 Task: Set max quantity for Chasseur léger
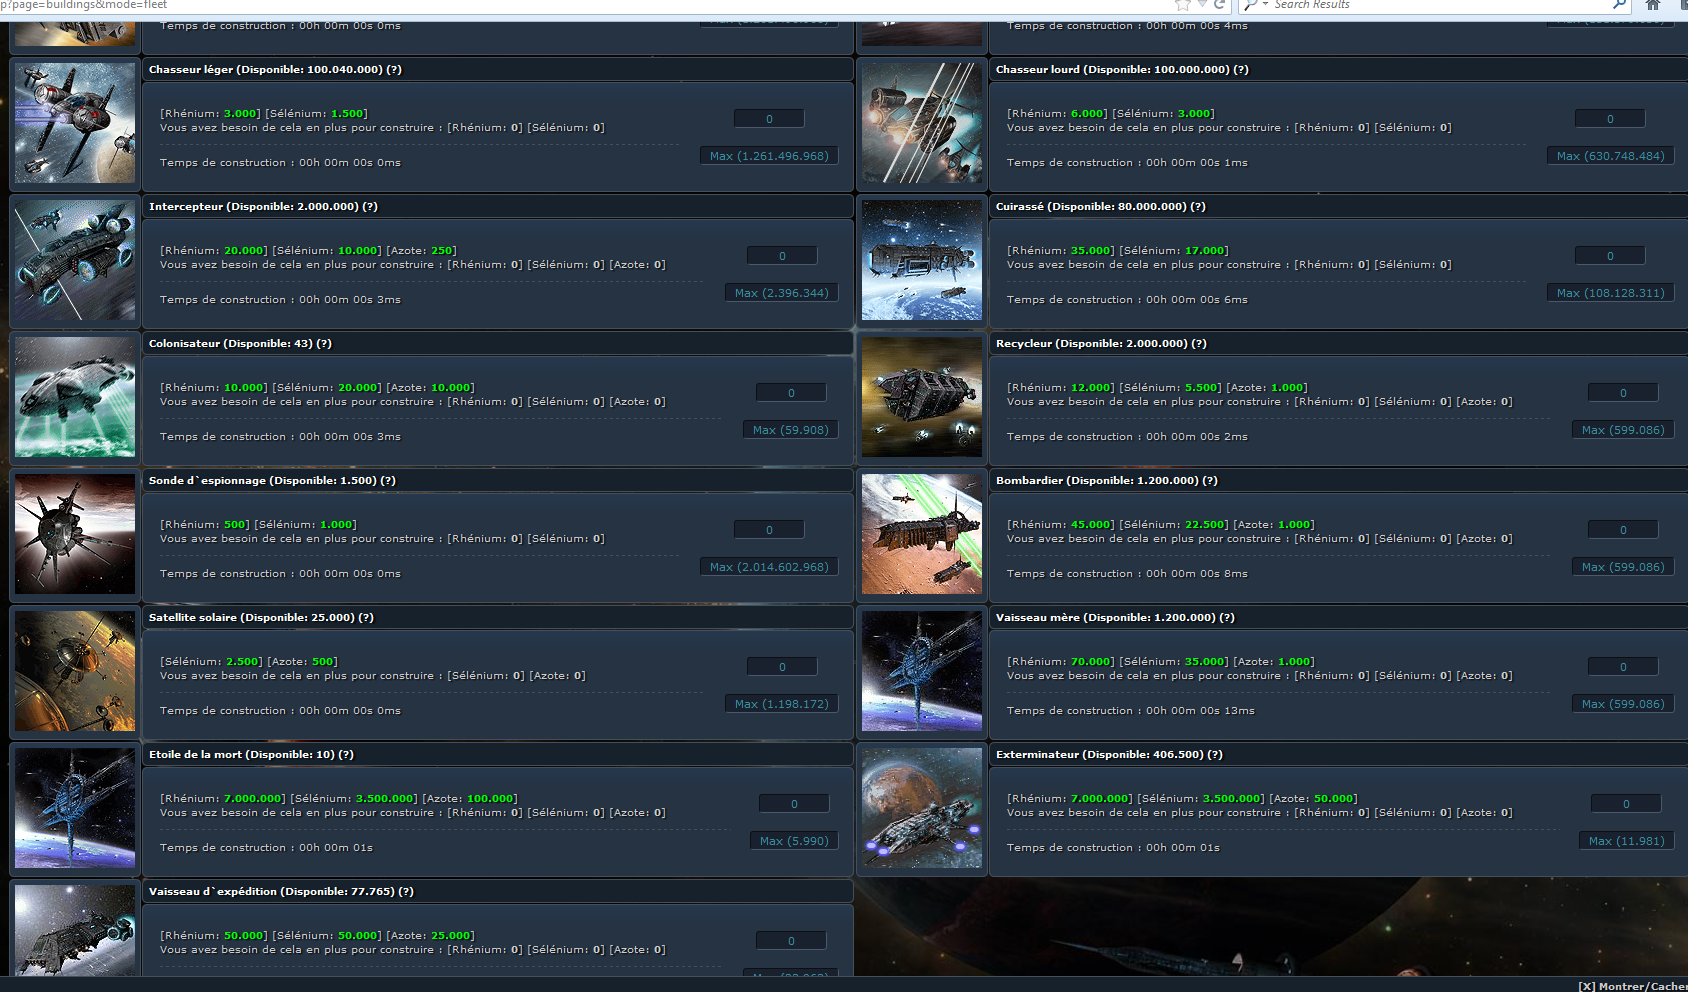769,156
